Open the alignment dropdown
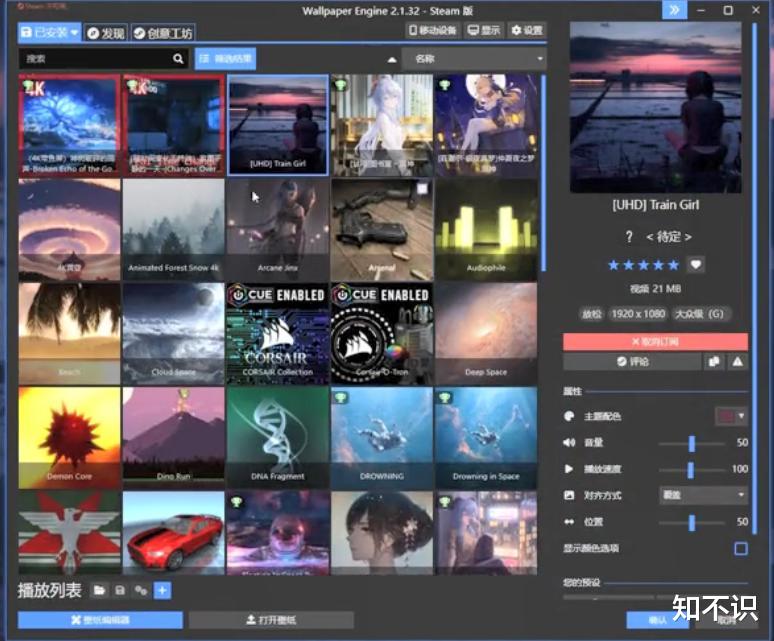The height and width of the screenshot is (641, 774). [x=703, y=495]
